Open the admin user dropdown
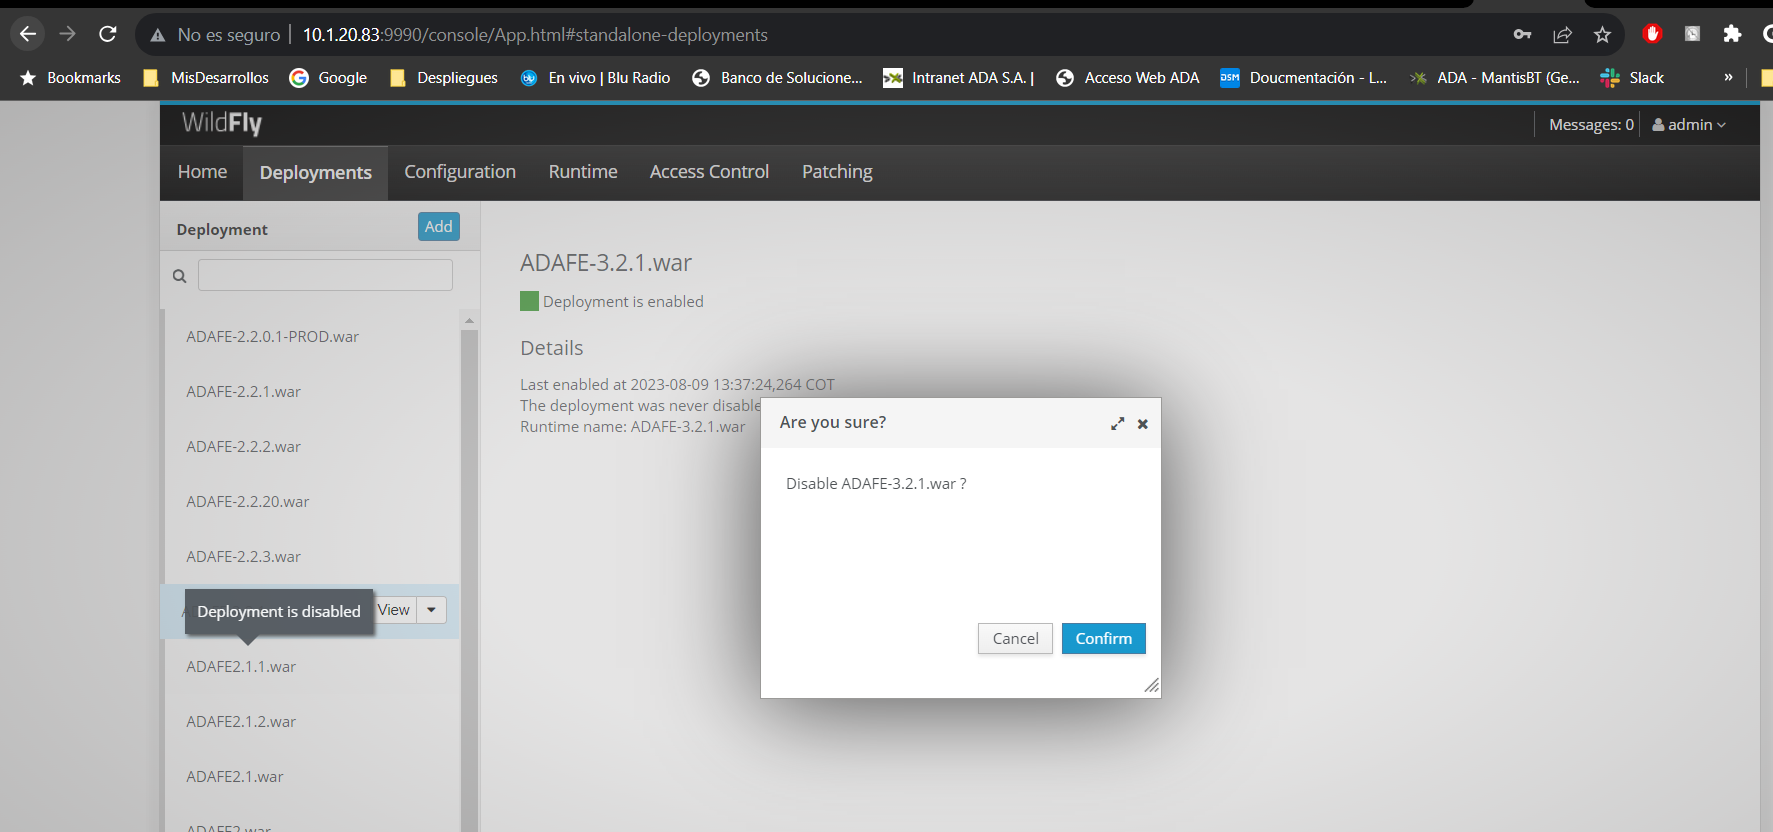 [x=1689, y=125]
